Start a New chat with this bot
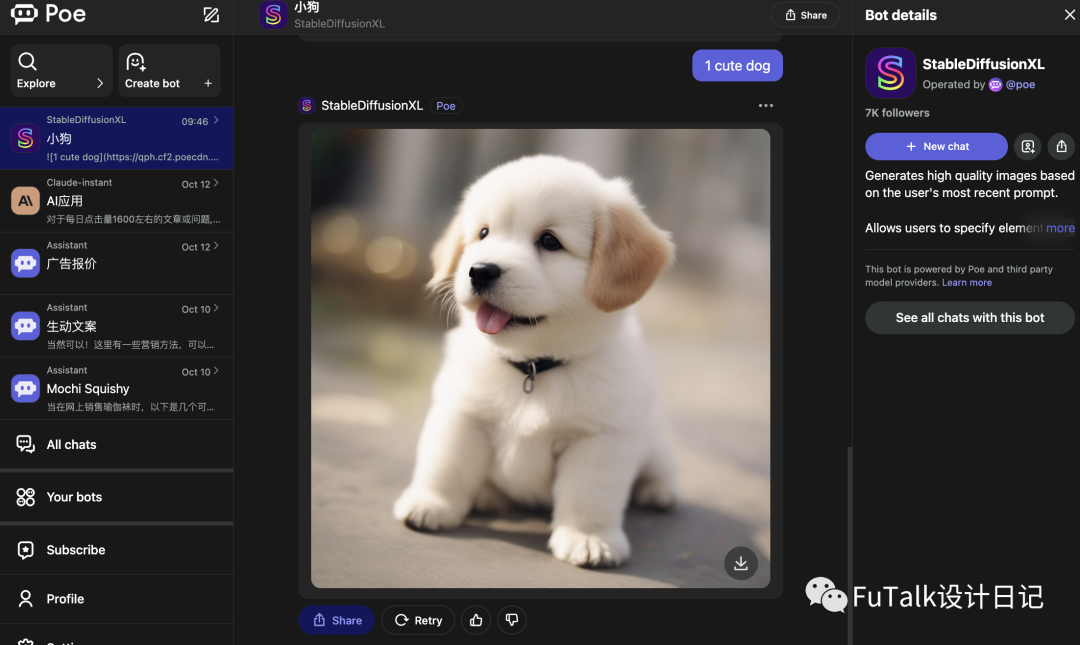 pos(936,146)
